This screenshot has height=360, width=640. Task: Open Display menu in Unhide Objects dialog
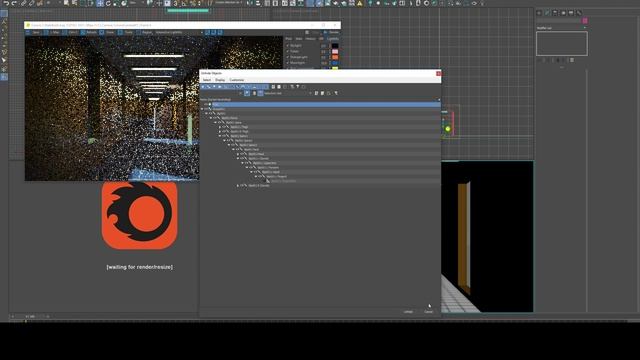pos(220,80)
